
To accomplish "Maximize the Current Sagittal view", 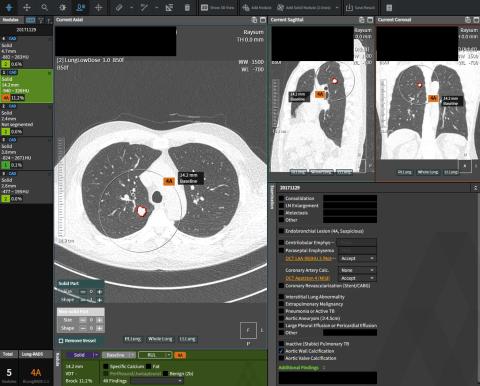I will 370,20.
